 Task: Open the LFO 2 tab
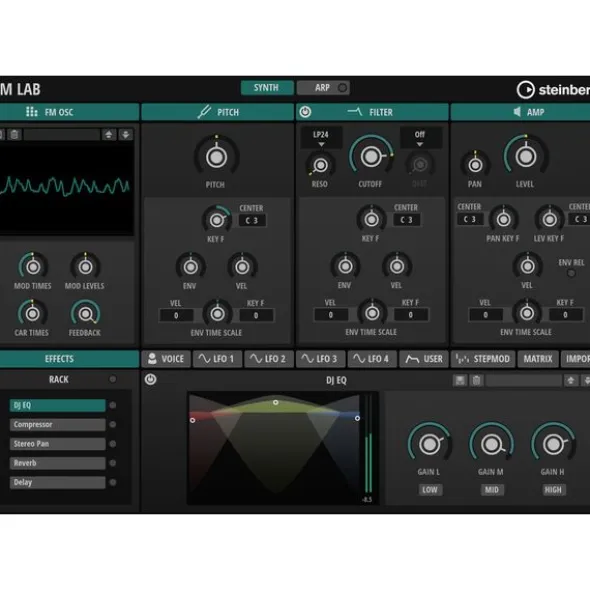[x=269, y=359]
